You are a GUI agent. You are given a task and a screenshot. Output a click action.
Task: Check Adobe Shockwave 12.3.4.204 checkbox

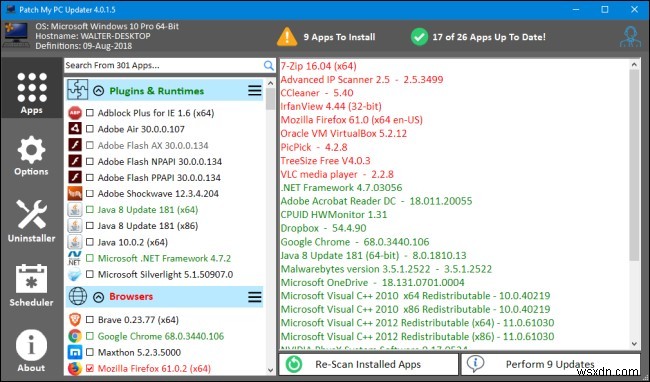(x=90, y=193)
